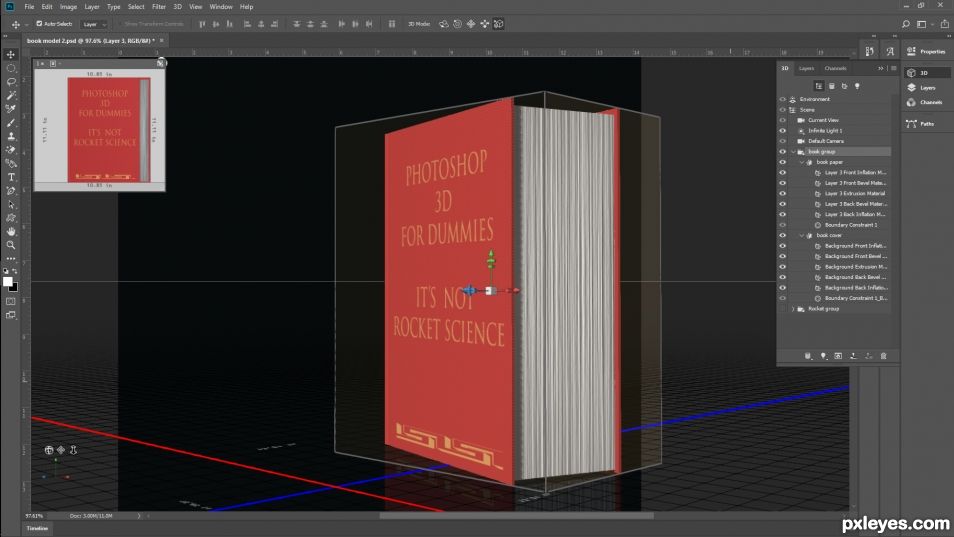
Task: Click the Search icon in options bar
Action: coord(905,24)
